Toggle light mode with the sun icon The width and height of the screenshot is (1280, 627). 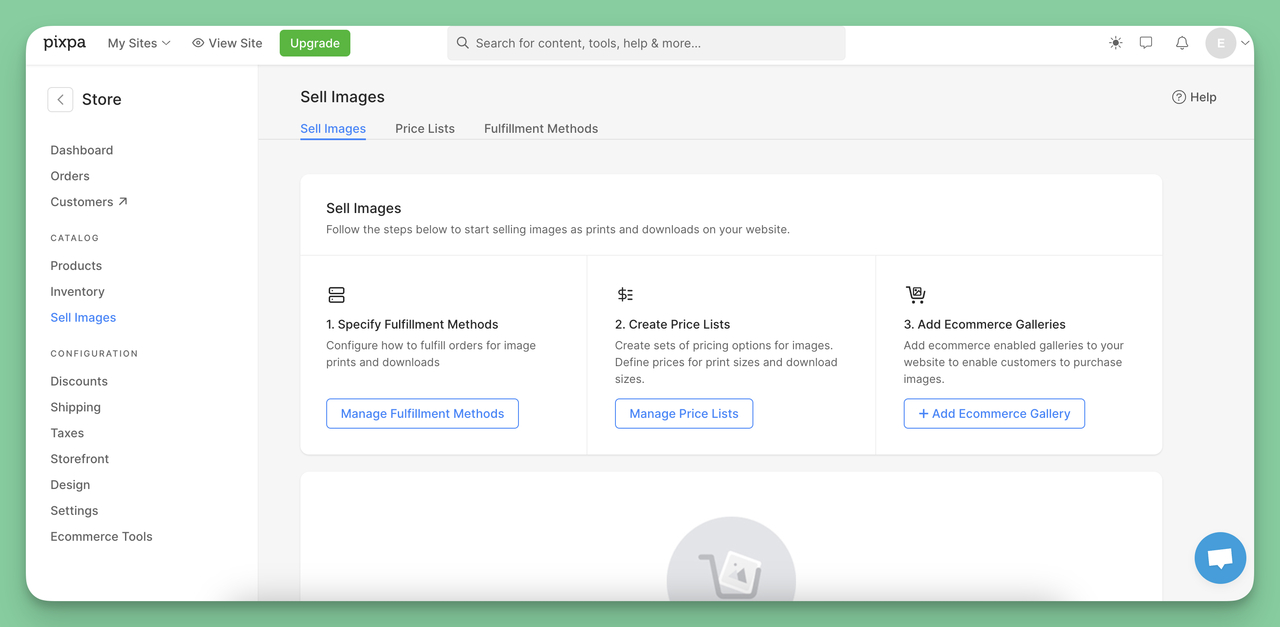tap(1115, 43)
